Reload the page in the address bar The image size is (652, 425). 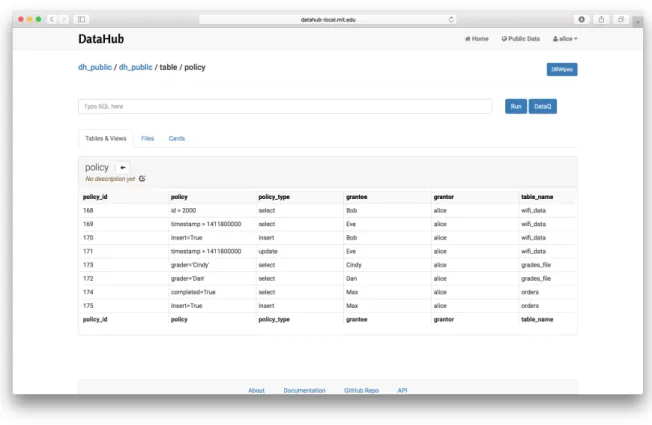451,20
